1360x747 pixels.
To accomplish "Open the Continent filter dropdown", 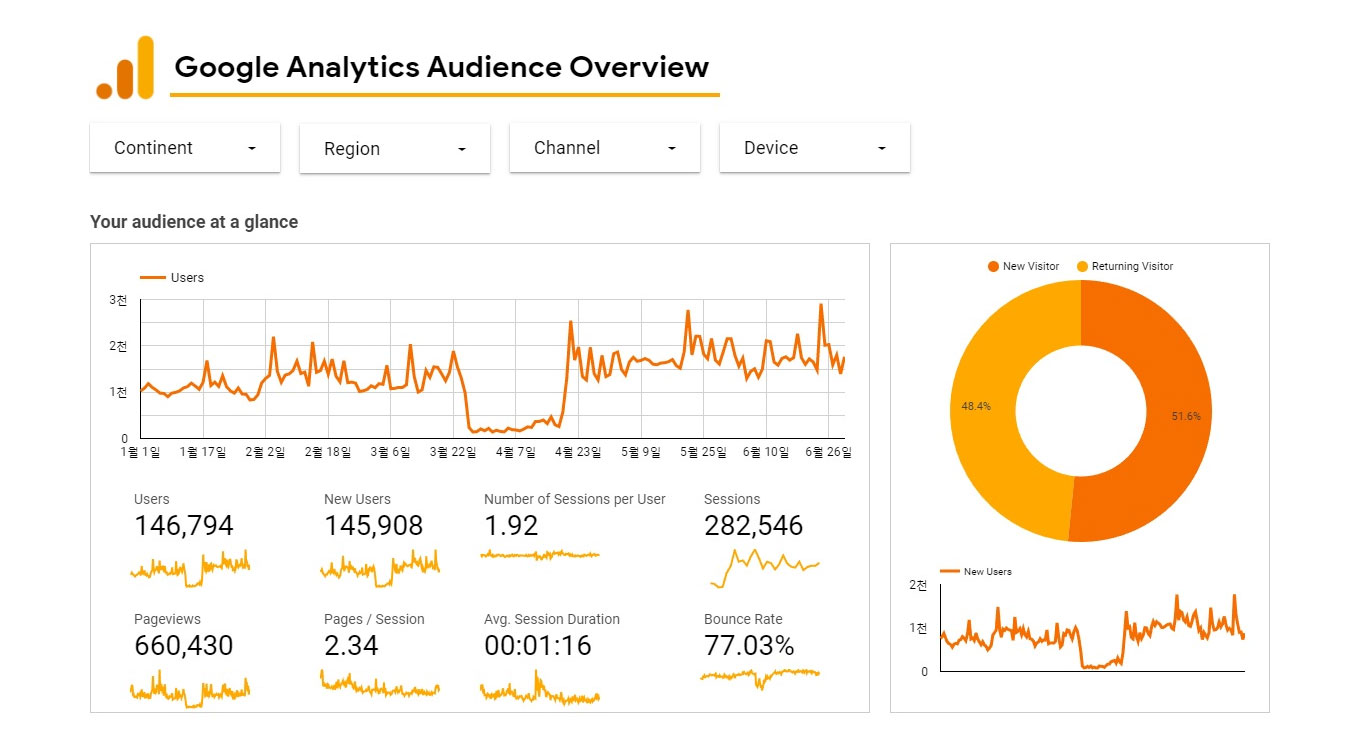I will click(185, 148).
